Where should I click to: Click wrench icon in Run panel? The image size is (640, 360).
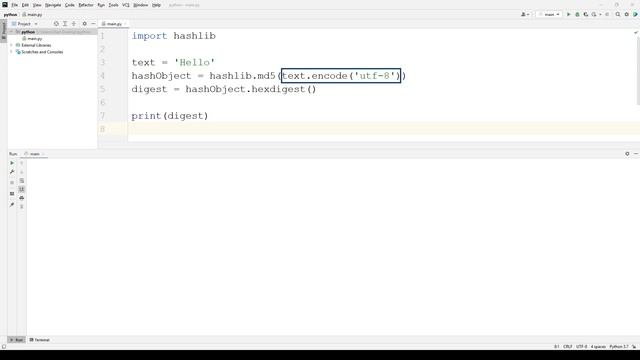click(x=12, y=172)
